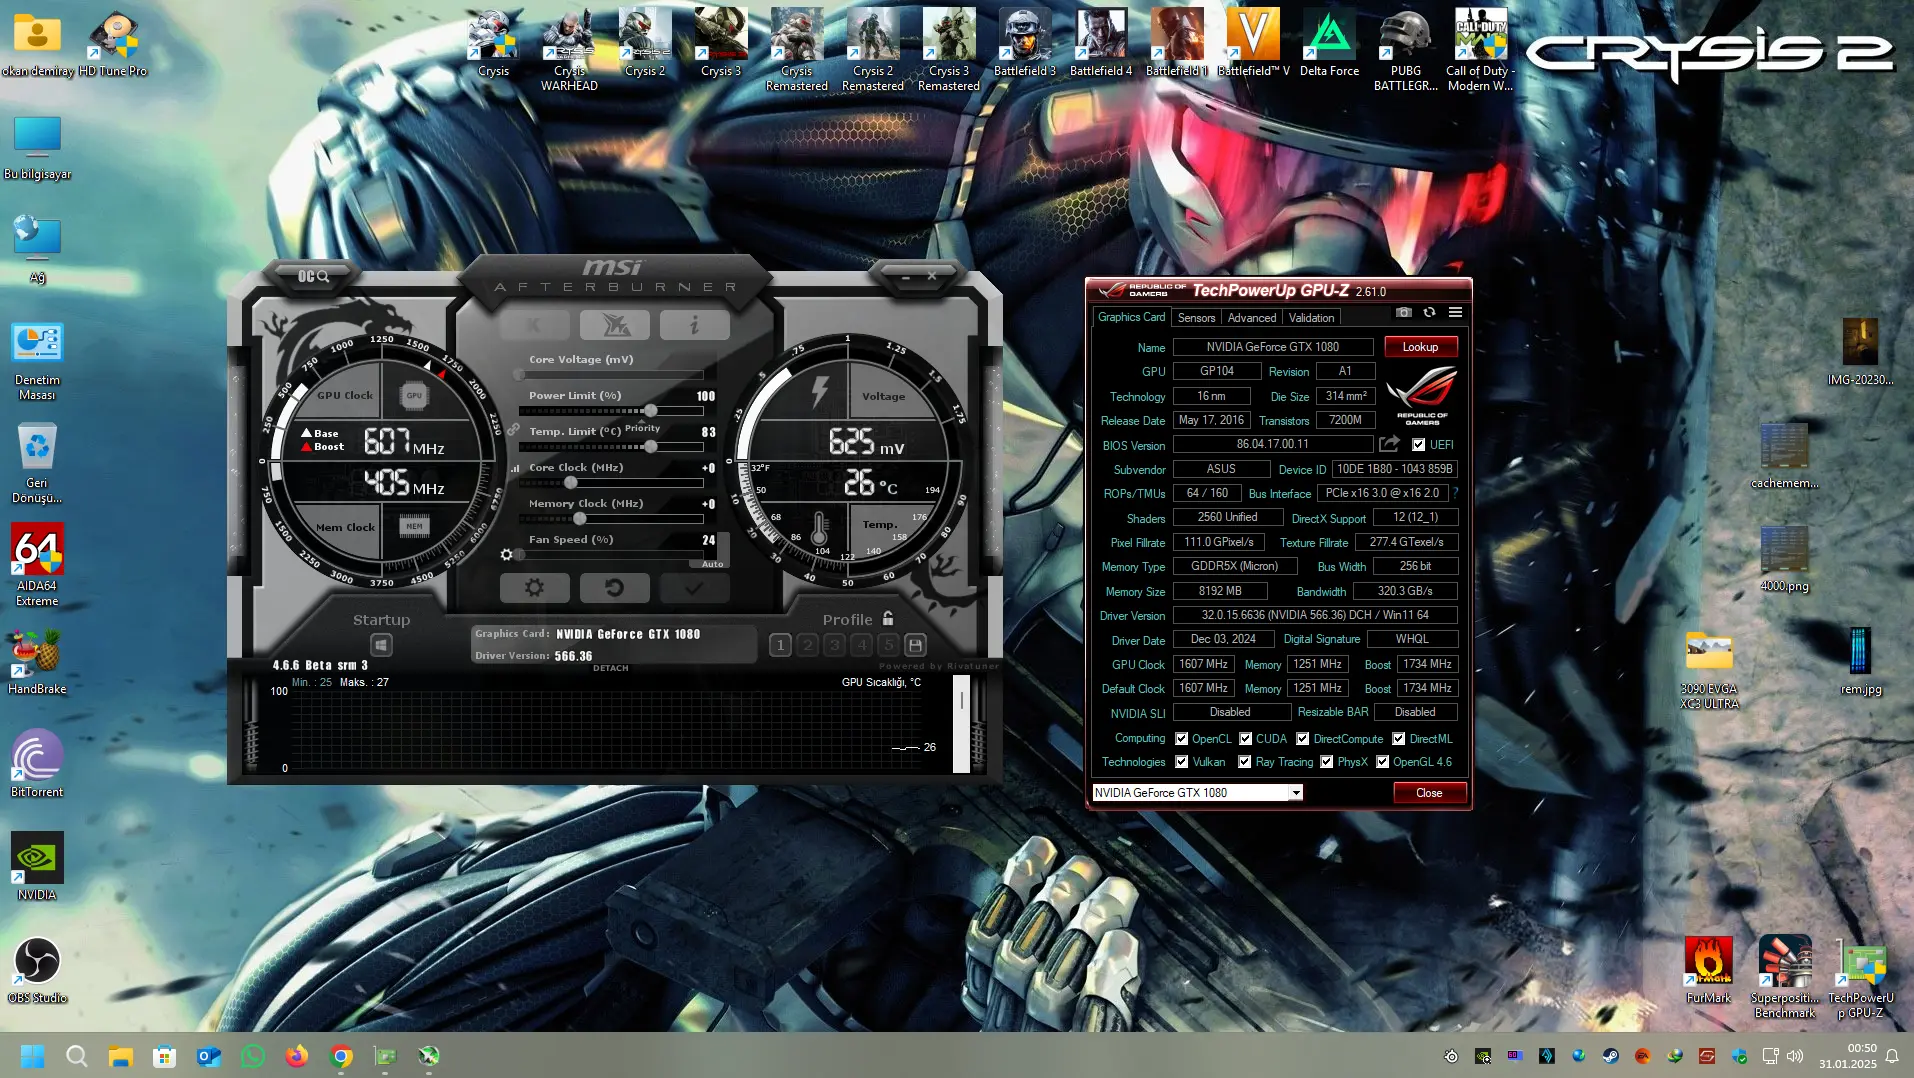This screenshot has height=1078, width=1914.
Task: Select the HandBrake desktop icon
Action: tap(37, 661)
